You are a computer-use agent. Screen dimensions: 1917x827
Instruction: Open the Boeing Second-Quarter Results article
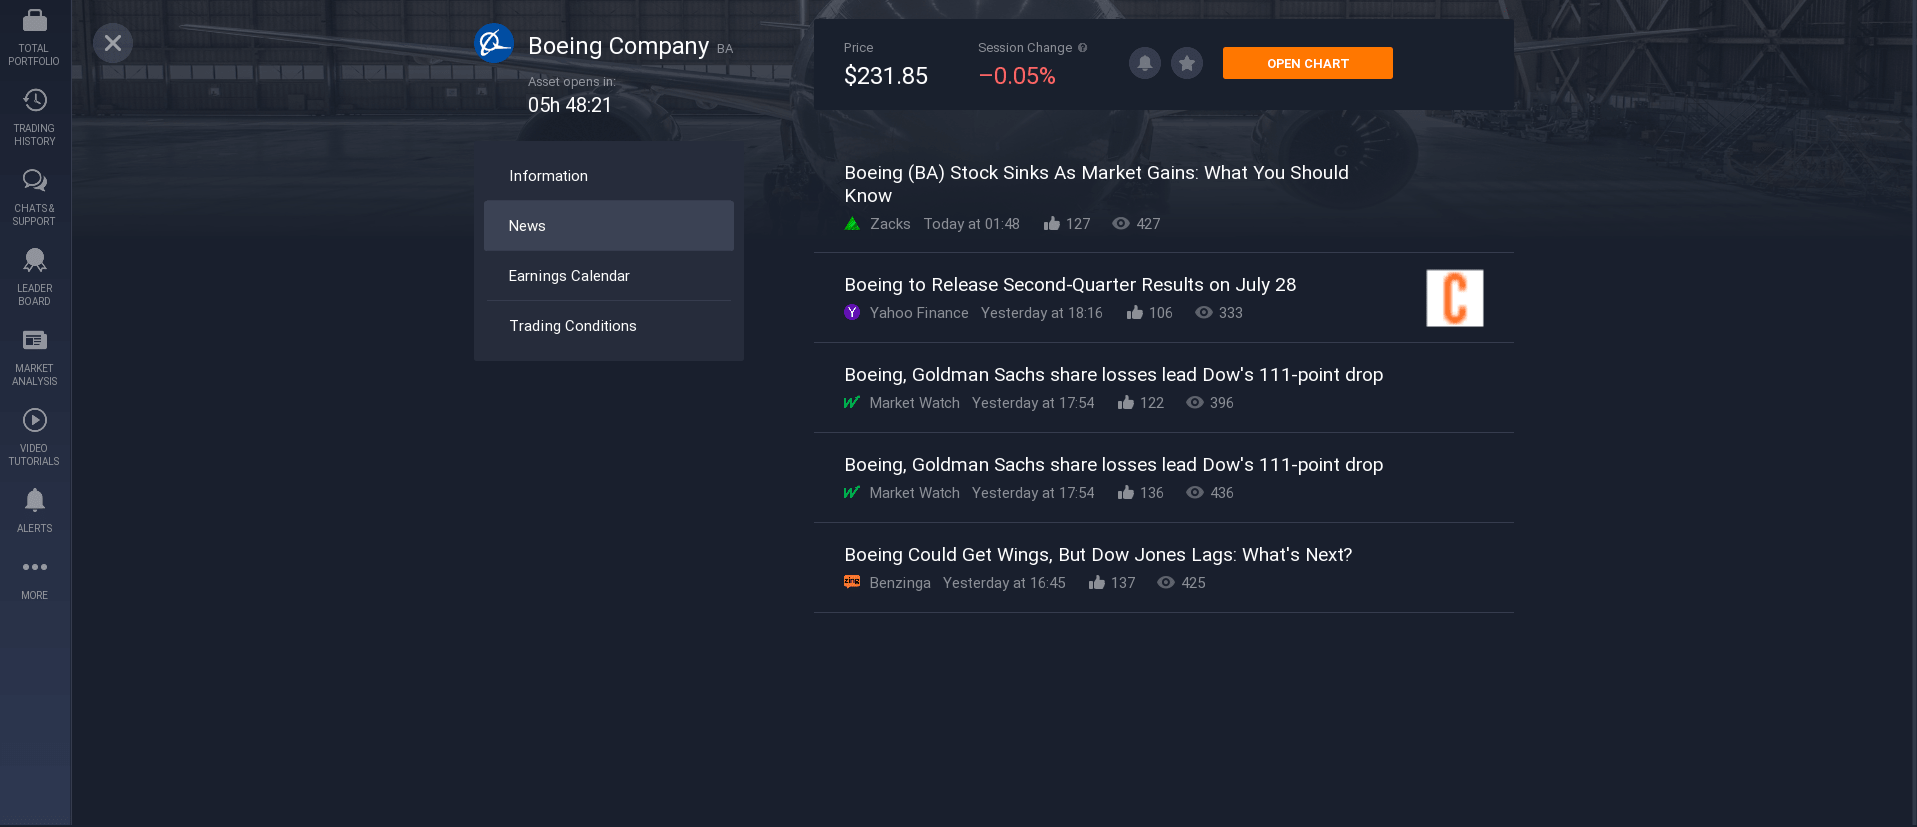(x=1070, y=285)
